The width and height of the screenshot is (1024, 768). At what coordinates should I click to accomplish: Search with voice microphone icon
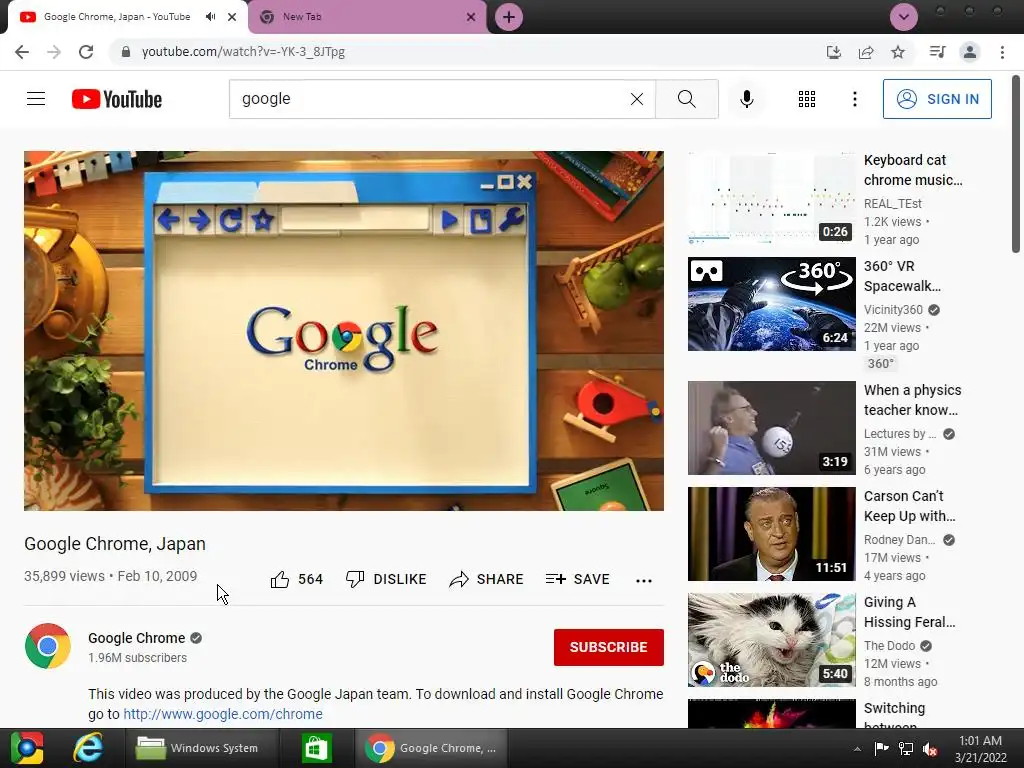(746, 99)
